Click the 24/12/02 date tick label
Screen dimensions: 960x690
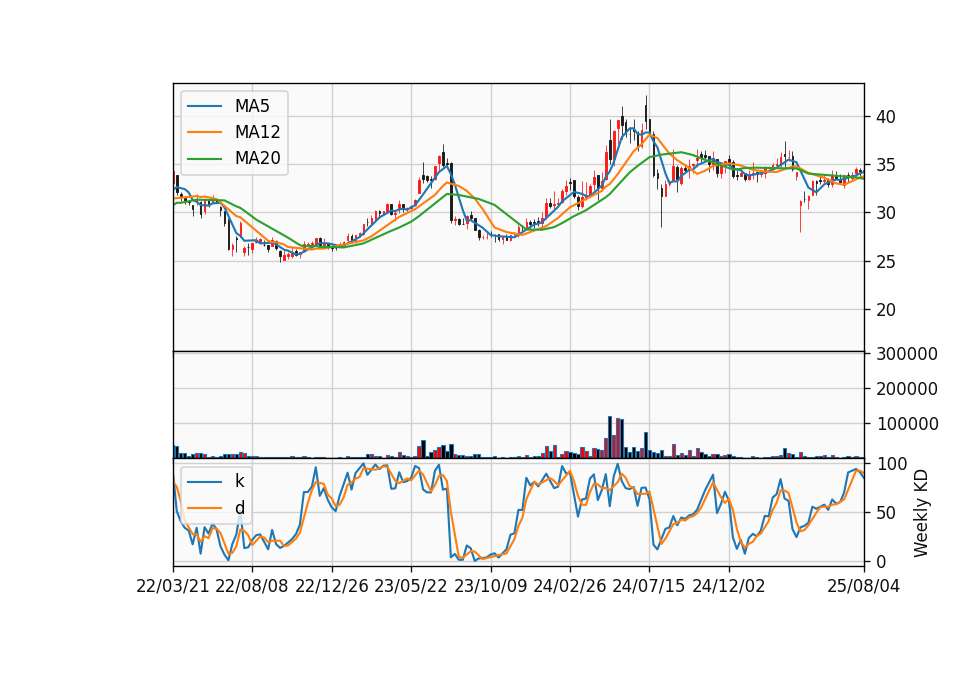point(729,586)
